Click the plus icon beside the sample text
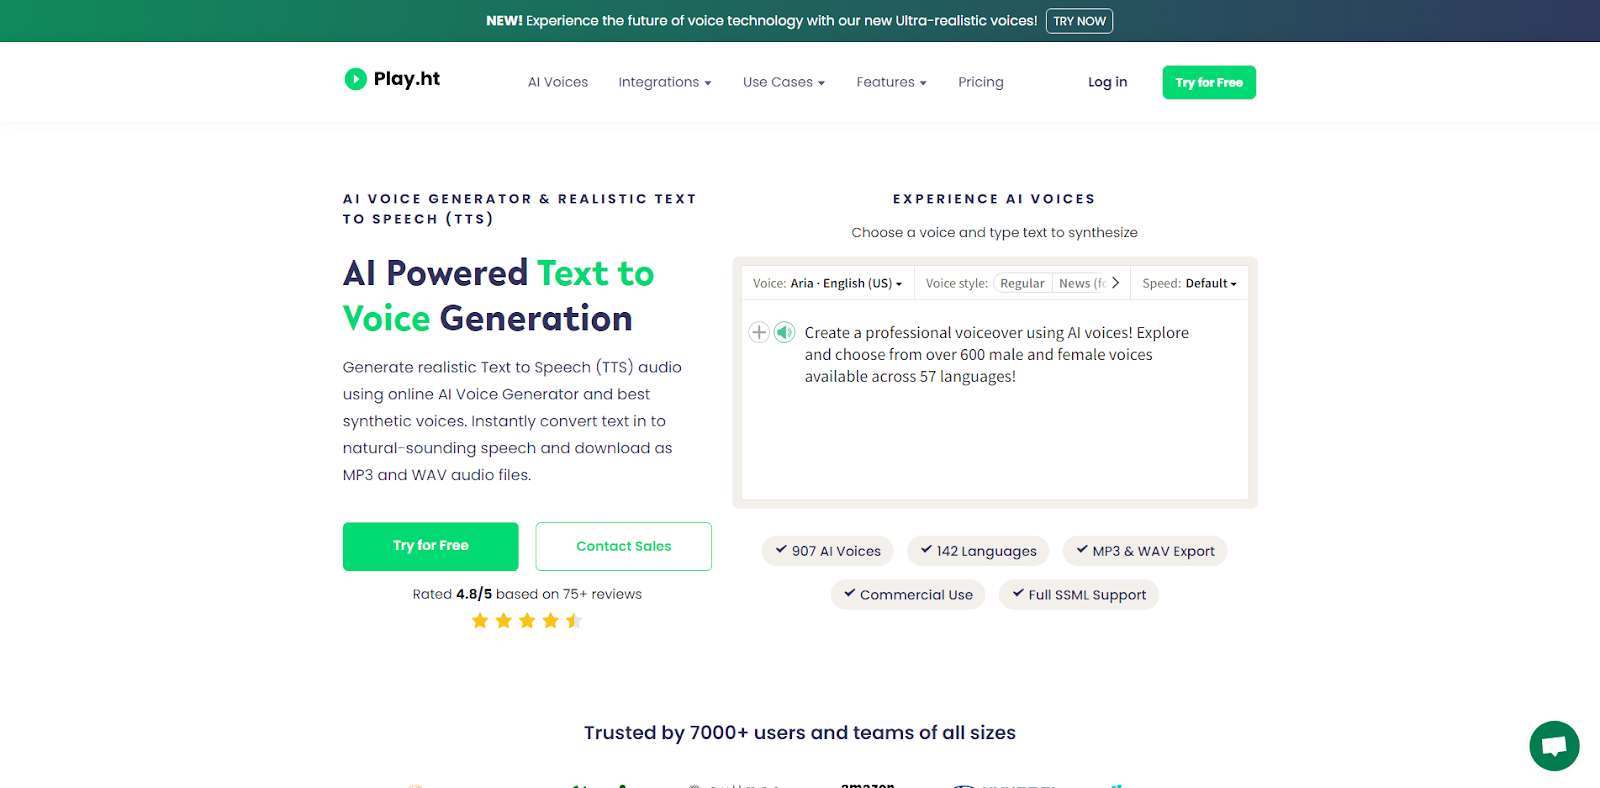Image resolution: width=1600 pixels, height=788 pixels. tap(759, 332)
